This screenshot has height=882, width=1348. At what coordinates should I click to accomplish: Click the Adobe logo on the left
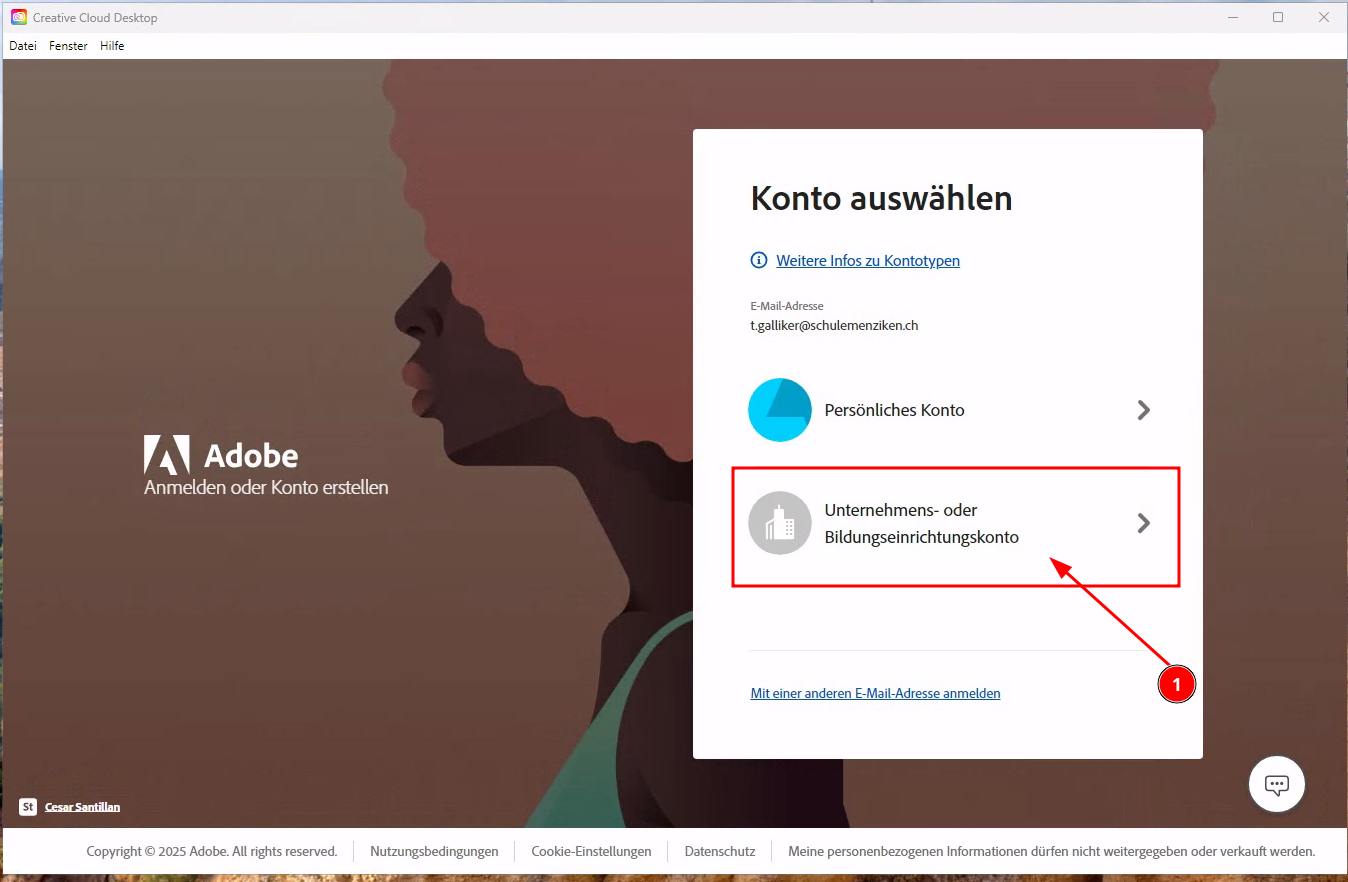click(x=166, y=455)
